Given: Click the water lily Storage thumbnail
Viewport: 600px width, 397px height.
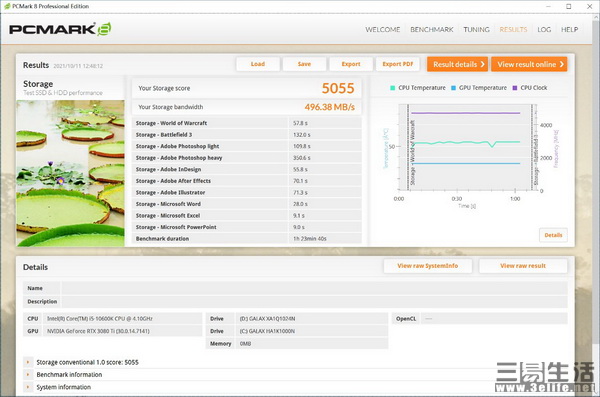Looking at the screenshot, I should click(x=70, y=173).
